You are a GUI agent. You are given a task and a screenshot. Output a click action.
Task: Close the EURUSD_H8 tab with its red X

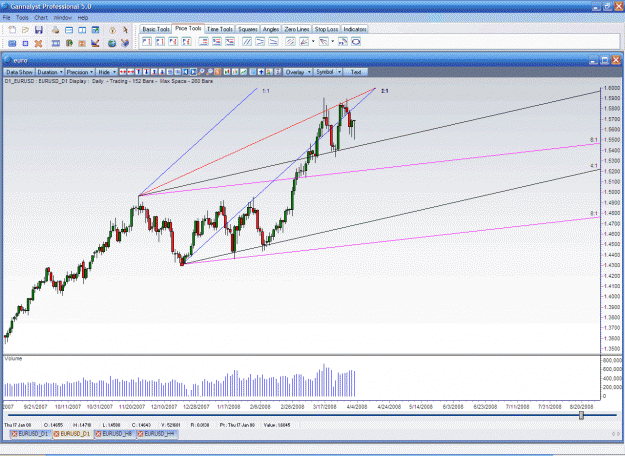tap(98, 434)
